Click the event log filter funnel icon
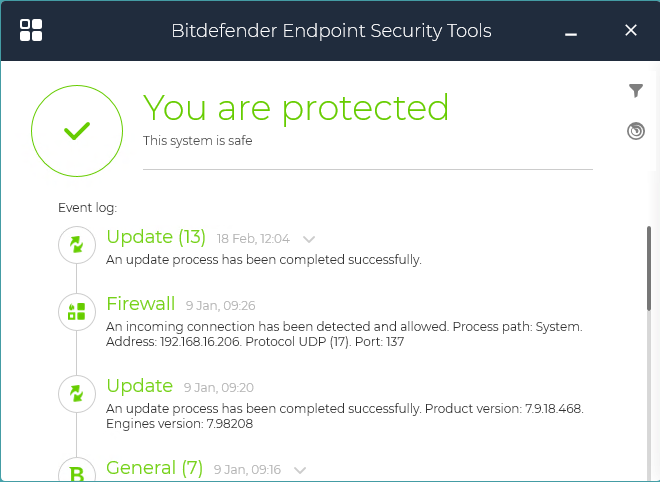 (x=636, y=91)
